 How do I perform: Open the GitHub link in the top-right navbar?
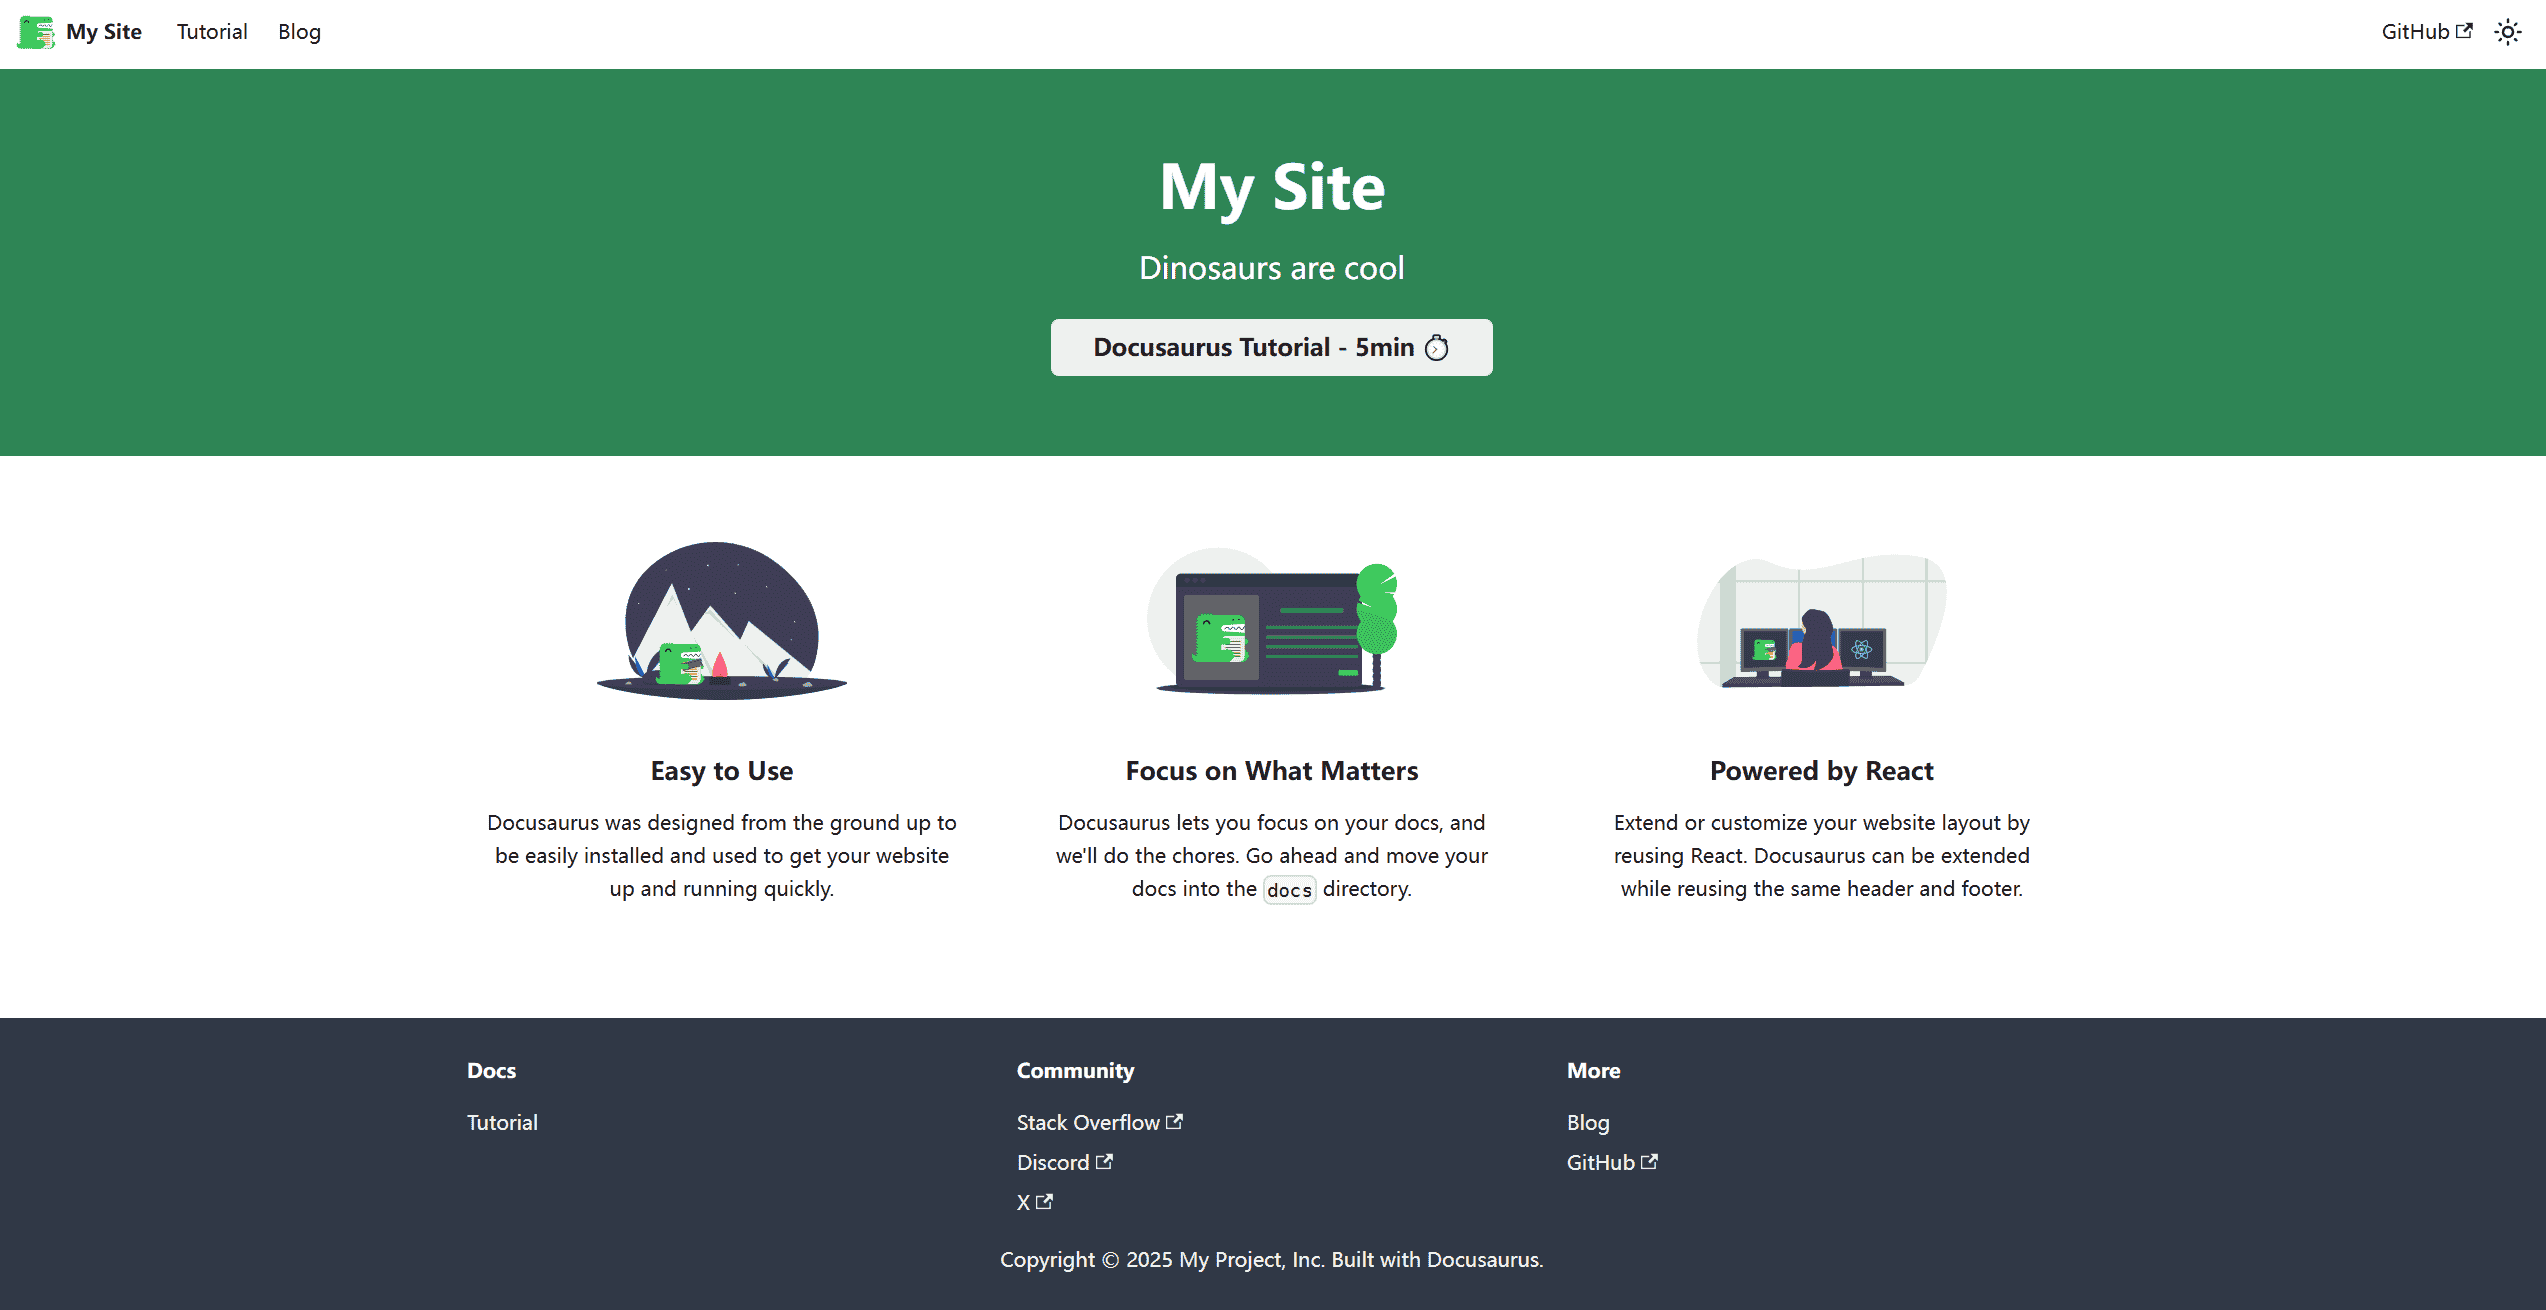point(2417,31)
